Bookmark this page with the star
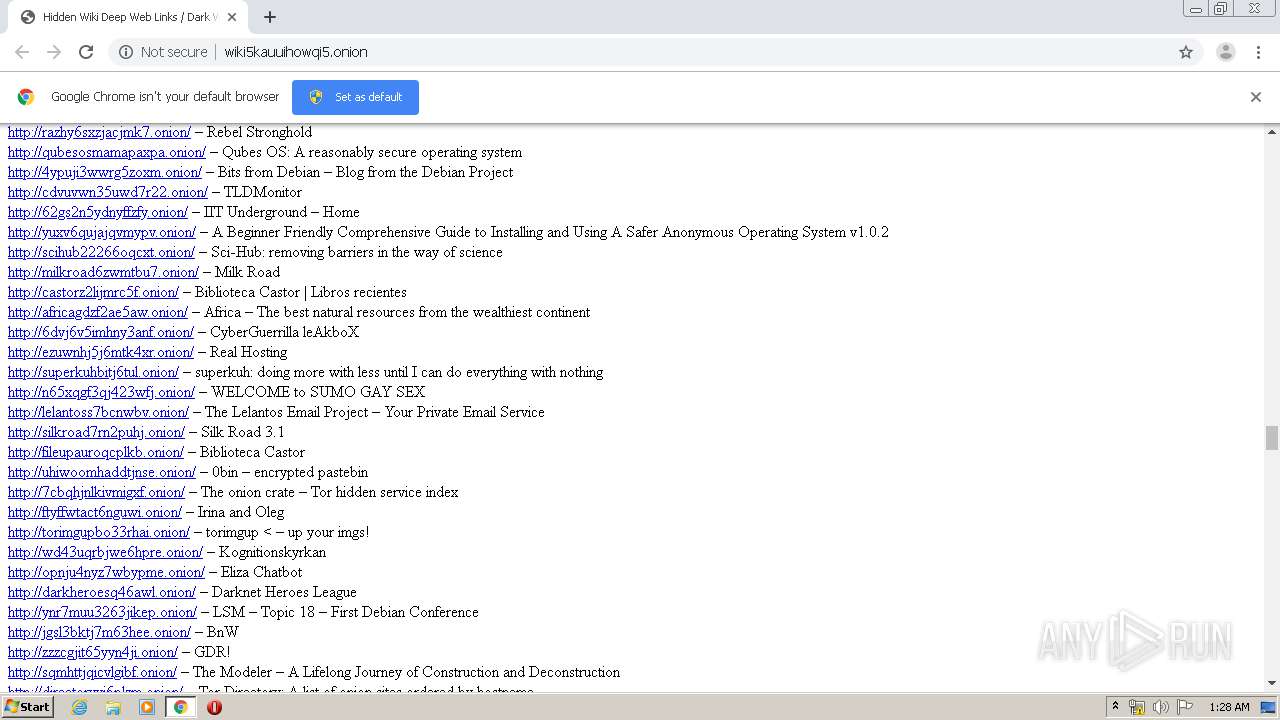Viewport: 1280px width, 720px height. coord(1186,52)
